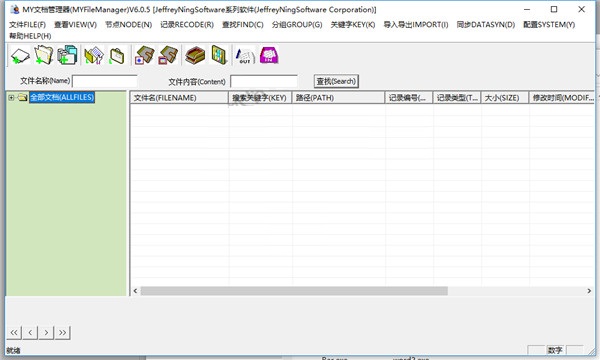The height and width of the screenshot is (360, 600).
Task: Go to the first page with << button
Action: point(14,332)
